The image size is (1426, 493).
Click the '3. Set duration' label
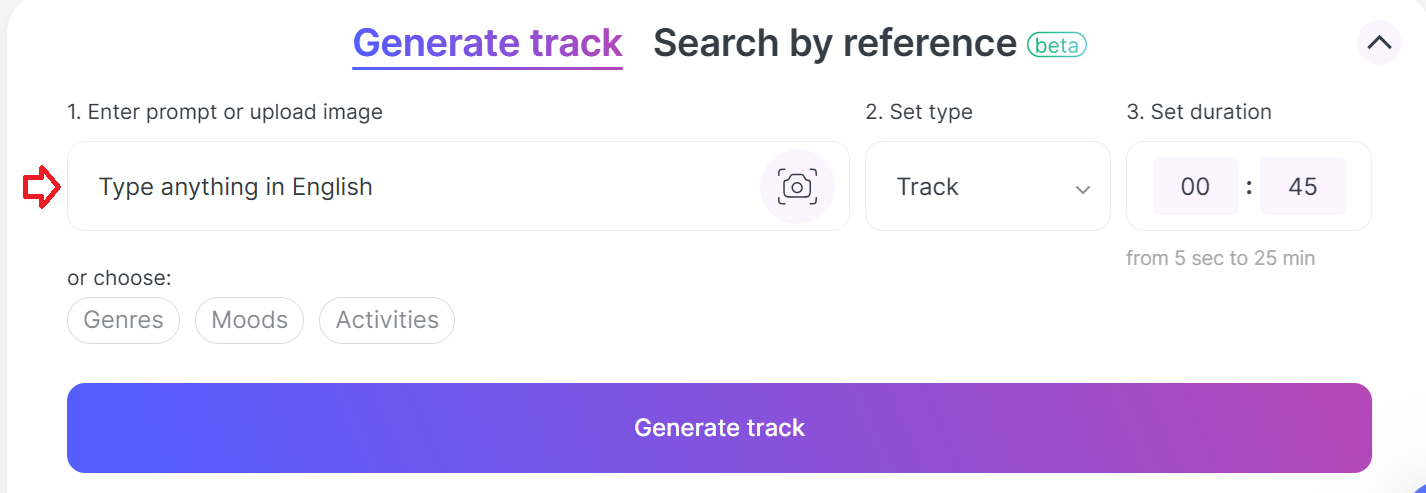click(x=1199, y=112)
